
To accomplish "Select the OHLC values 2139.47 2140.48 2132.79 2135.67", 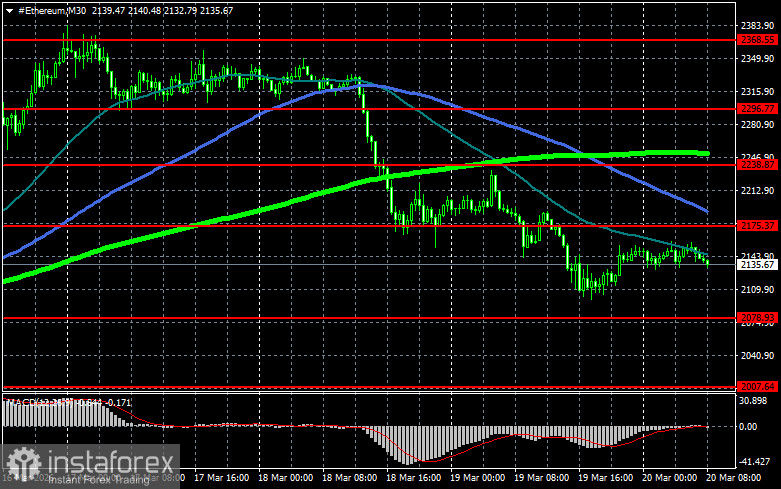I will click(x=162, y=10).
